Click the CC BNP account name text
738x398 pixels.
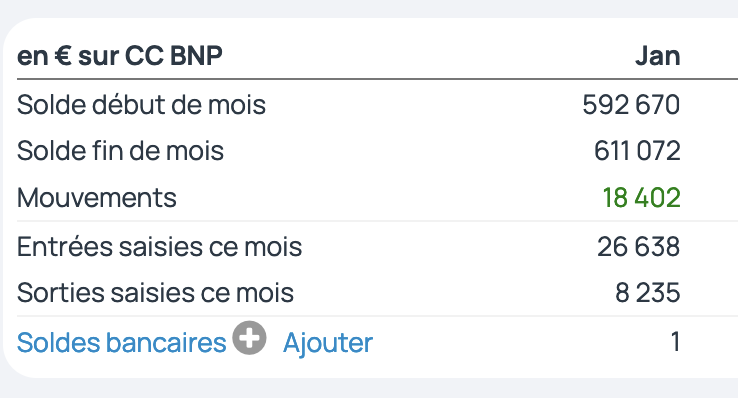174,56
